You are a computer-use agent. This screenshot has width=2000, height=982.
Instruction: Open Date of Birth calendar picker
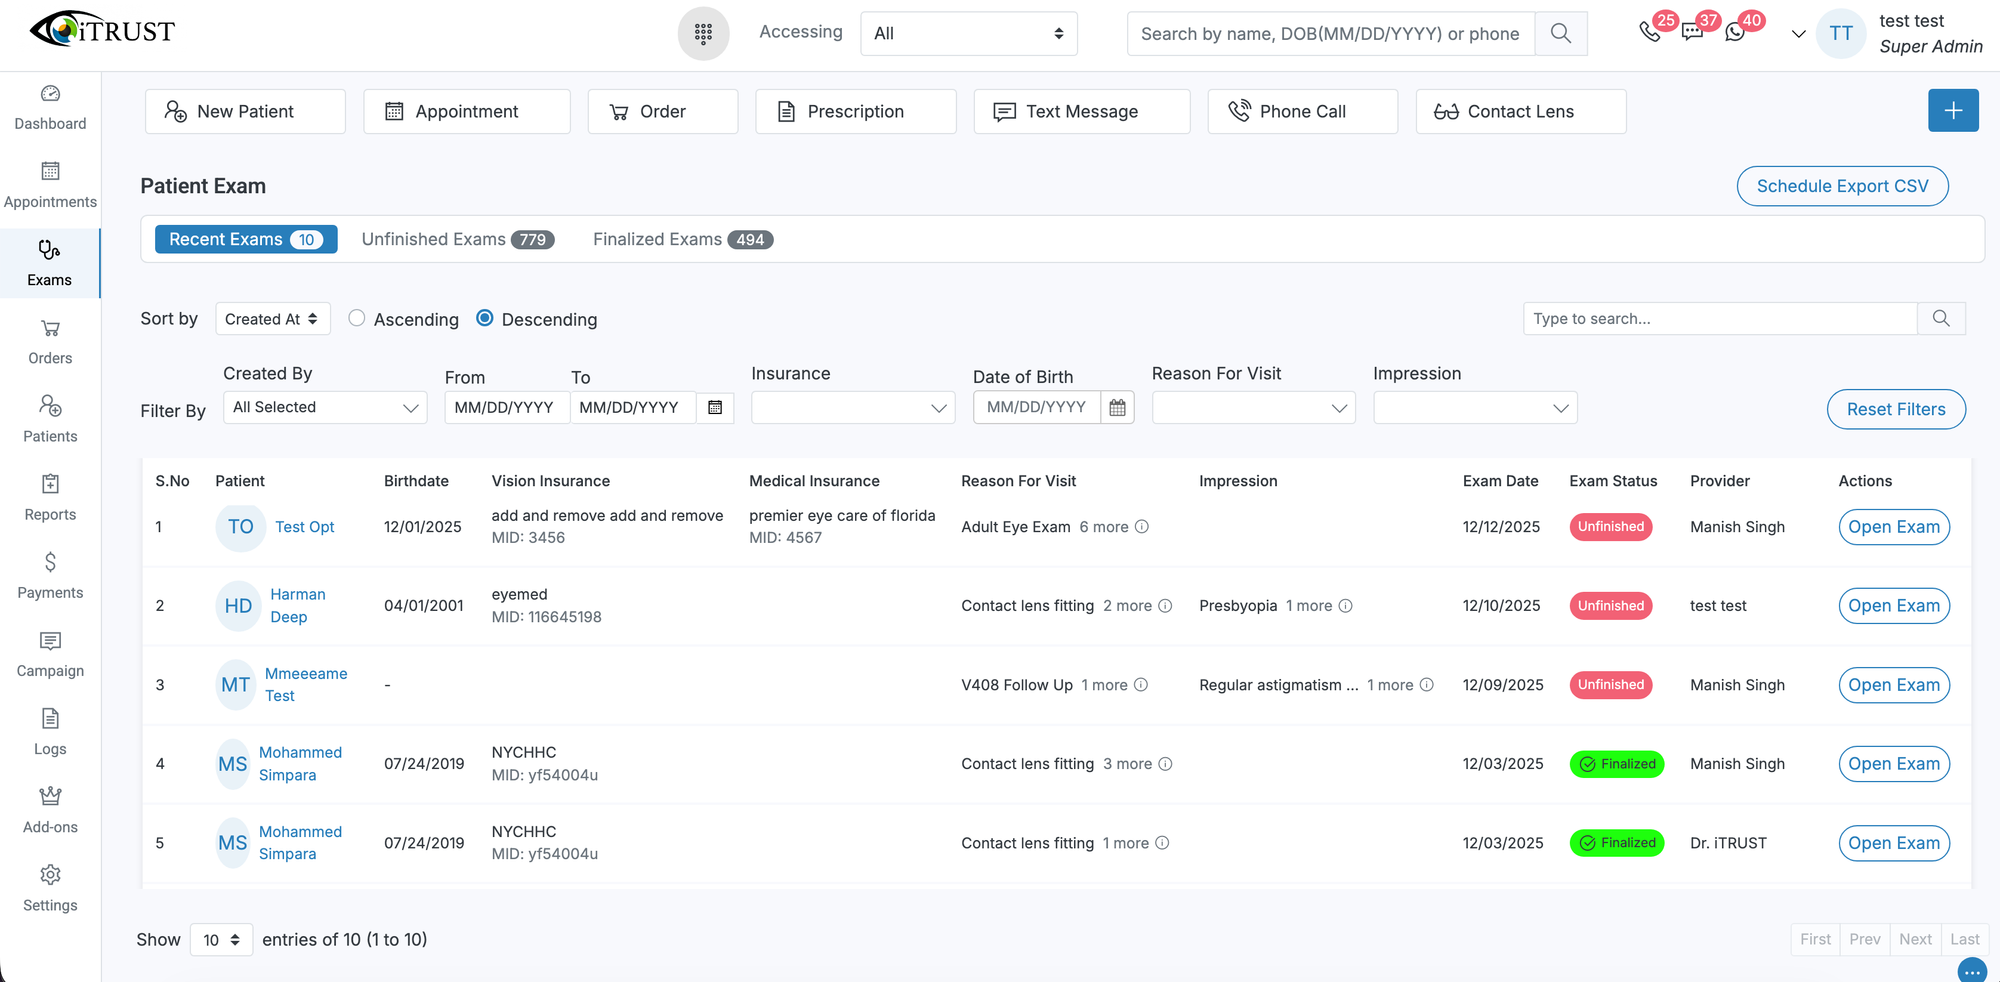point(1117,407)
